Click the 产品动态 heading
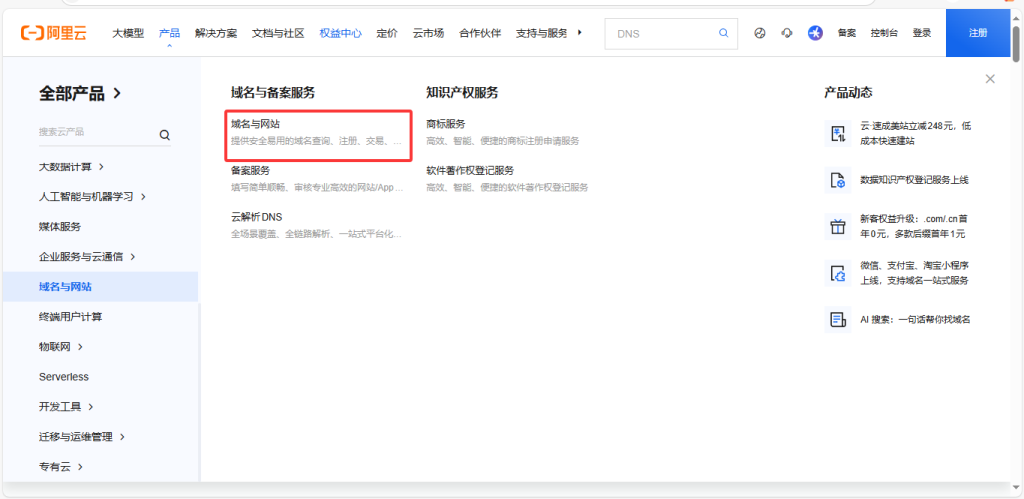The height and width of the screenshot is (499, 1024). tap(848, 93)
